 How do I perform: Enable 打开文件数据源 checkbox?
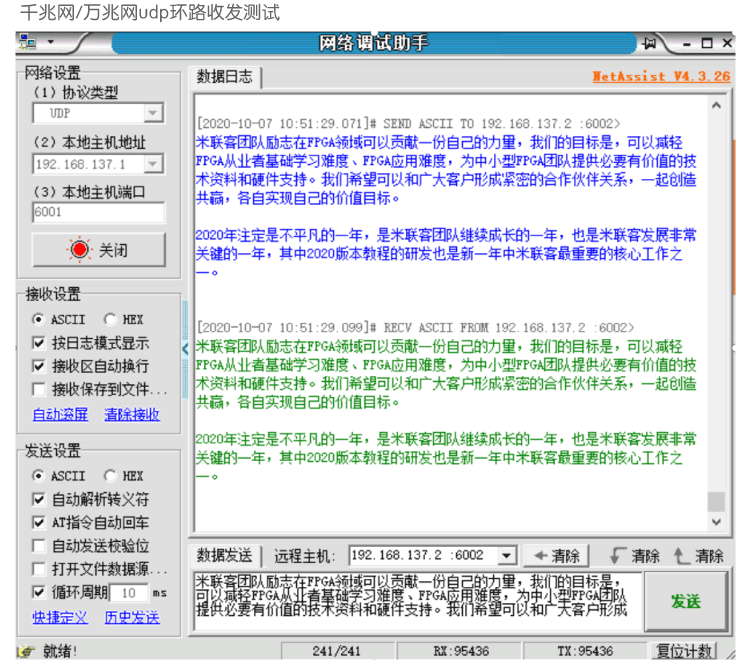[x=99, y=569]
